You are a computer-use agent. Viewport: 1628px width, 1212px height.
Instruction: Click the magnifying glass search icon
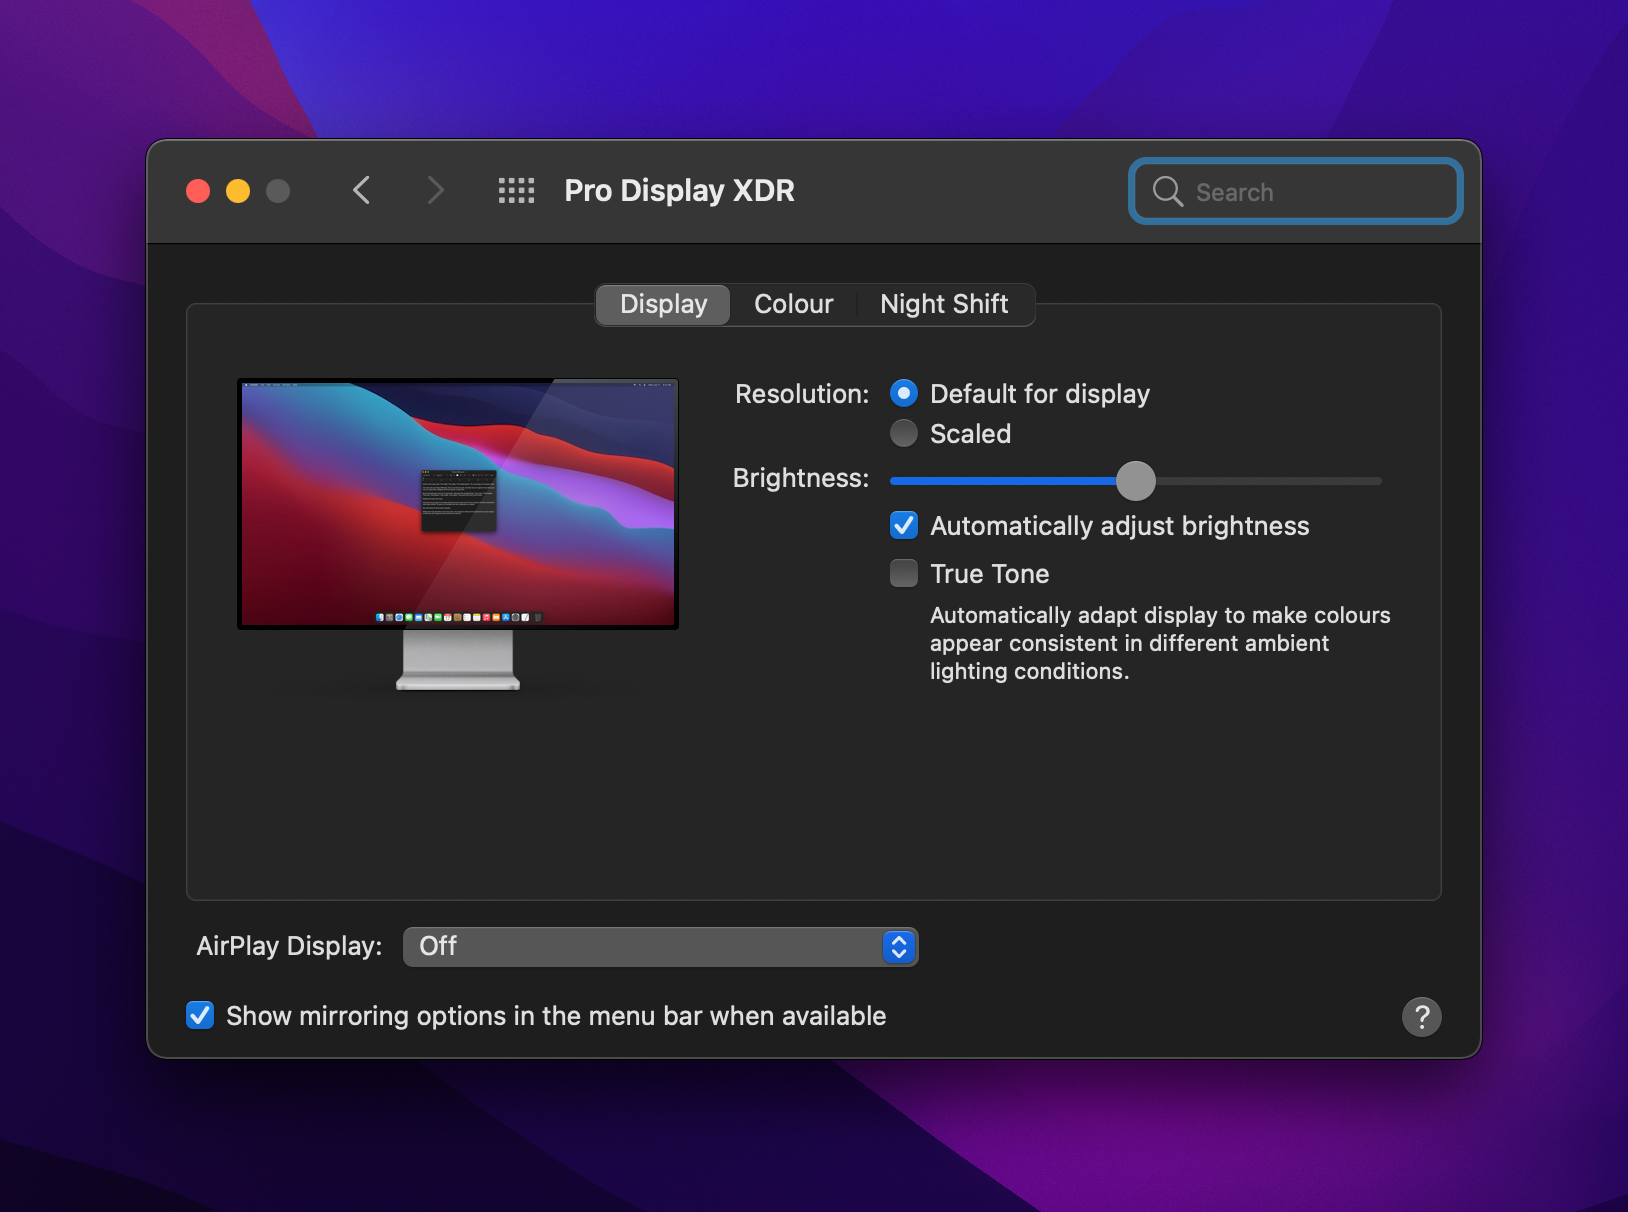1167,191
